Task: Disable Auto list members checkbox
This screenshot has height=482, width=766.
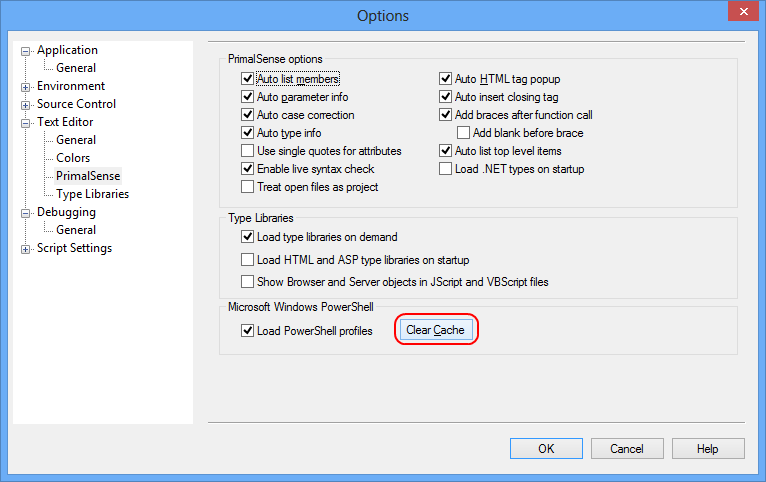Action: tap(247, 79)
